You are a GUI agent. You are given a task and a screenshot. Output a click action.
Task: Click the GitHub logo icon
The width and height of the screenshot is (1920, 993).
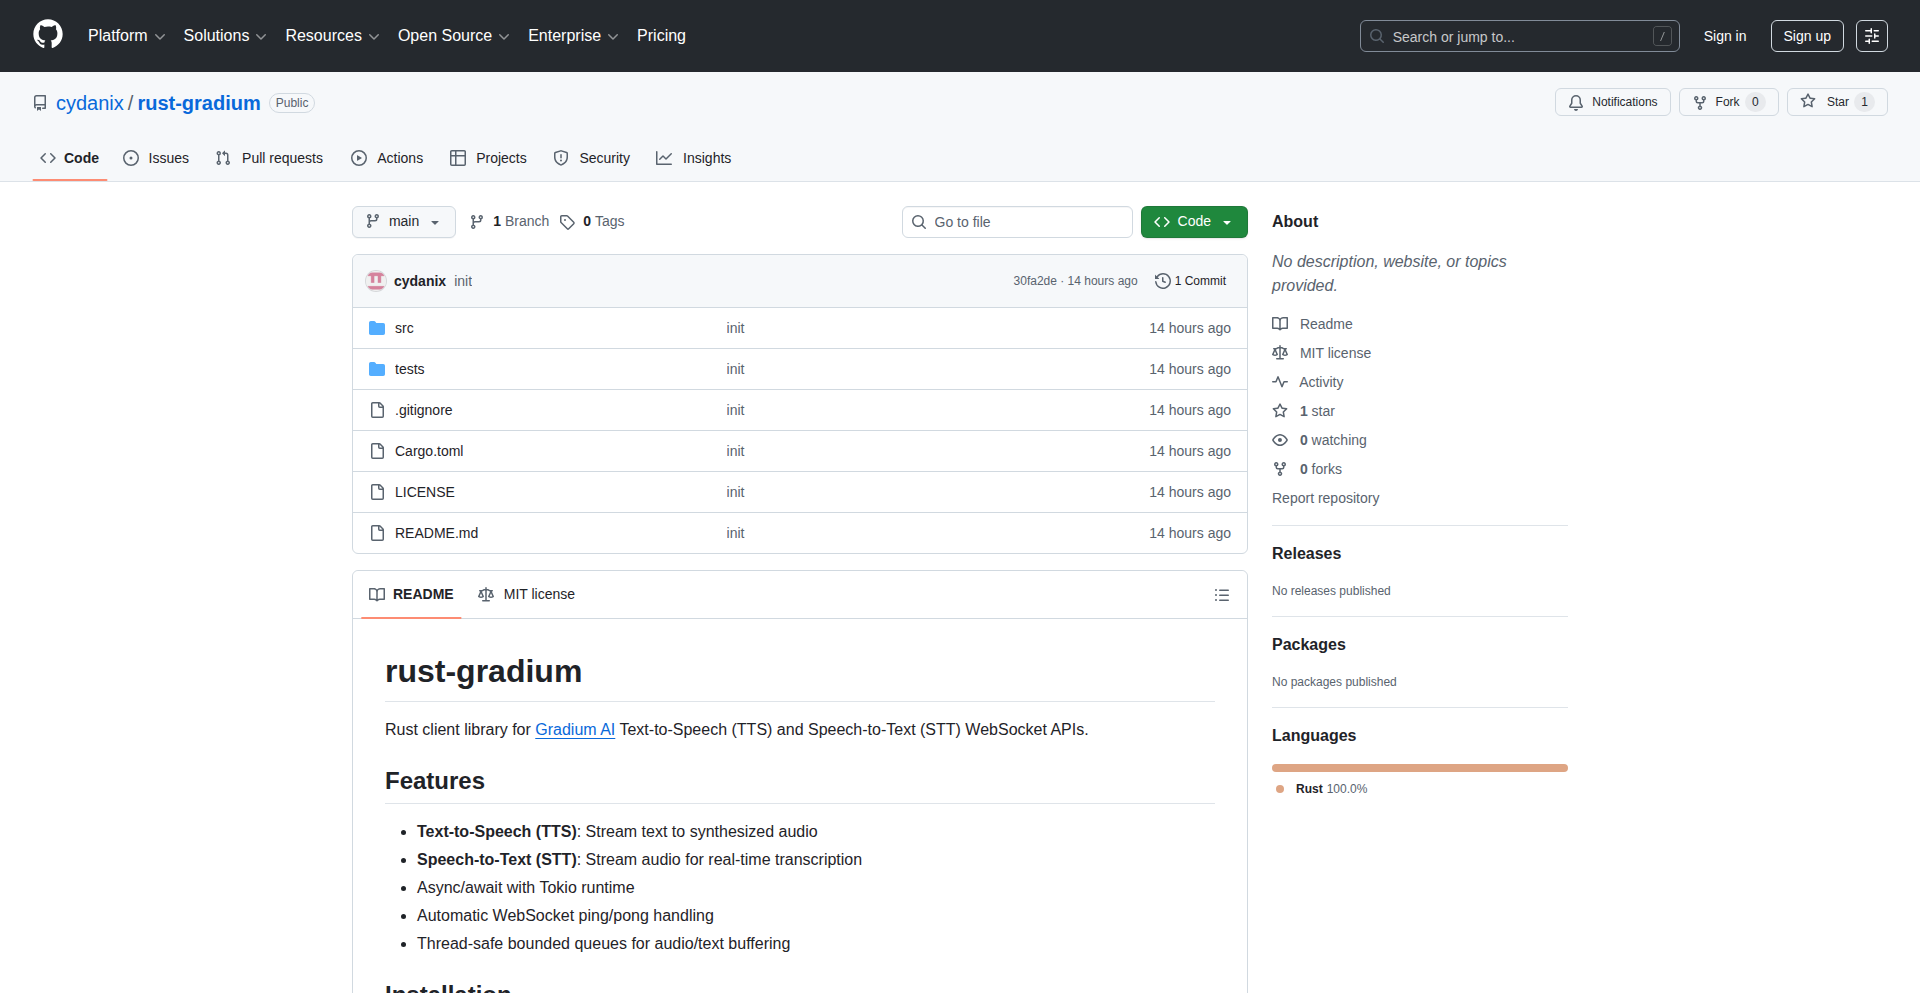[x=48, y=35]
